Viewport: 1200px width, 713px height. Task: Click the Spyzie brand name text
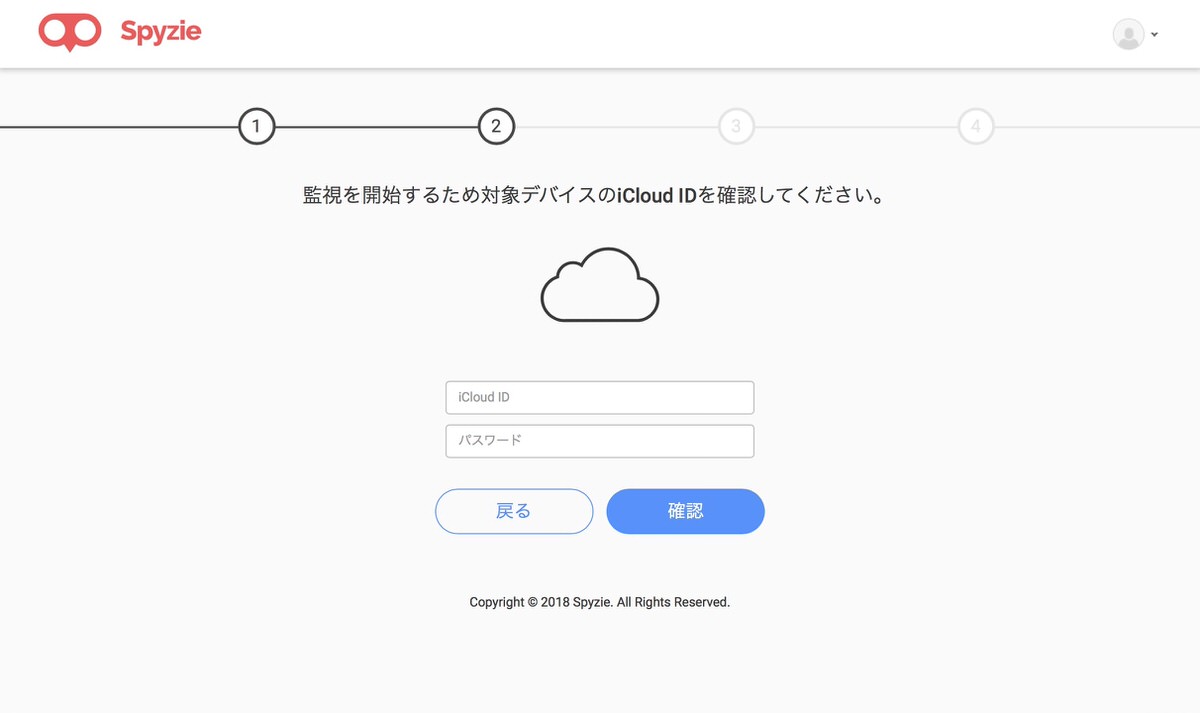pyautogui.click(x=160, y=31)
